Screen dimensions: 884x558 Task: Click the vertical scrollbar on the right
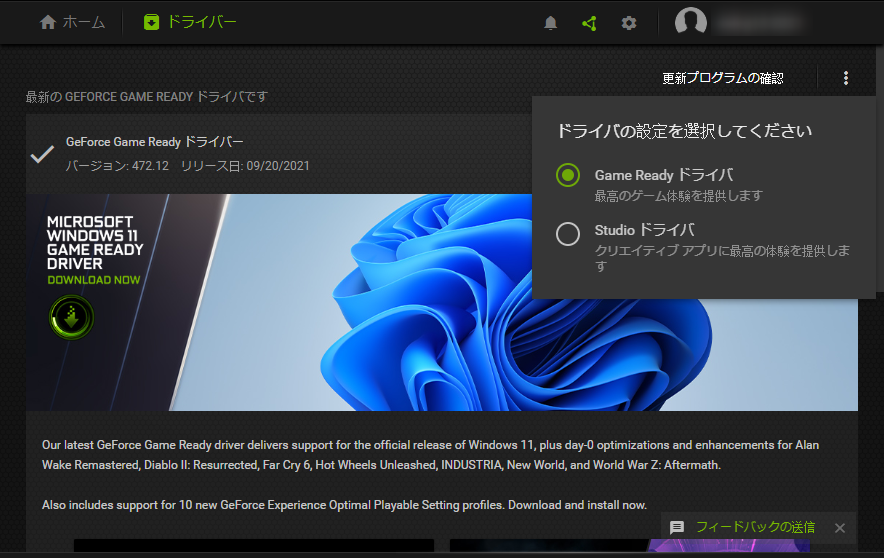(879, 299)
